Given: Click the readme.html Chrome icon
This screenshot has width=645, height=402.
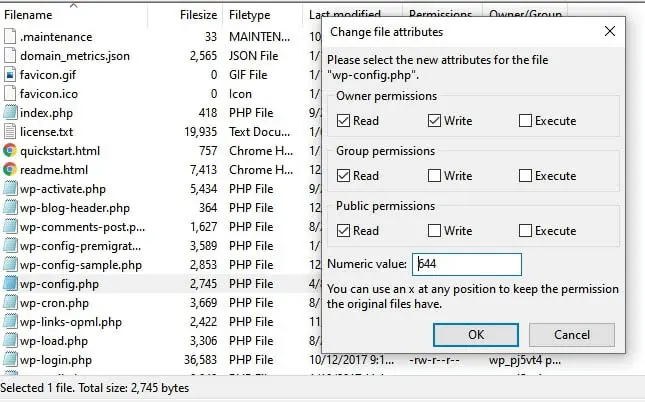Looking at the screenshot, I should click(x=10, y=169).
